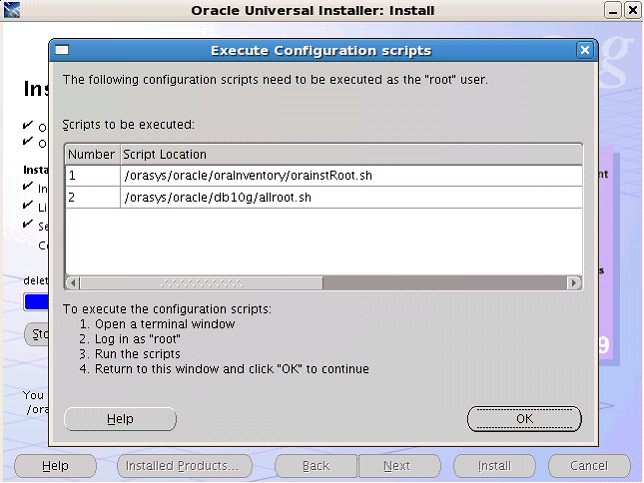Select number cell 1 in scripts table
644x483 pixels.
point(93,176)
